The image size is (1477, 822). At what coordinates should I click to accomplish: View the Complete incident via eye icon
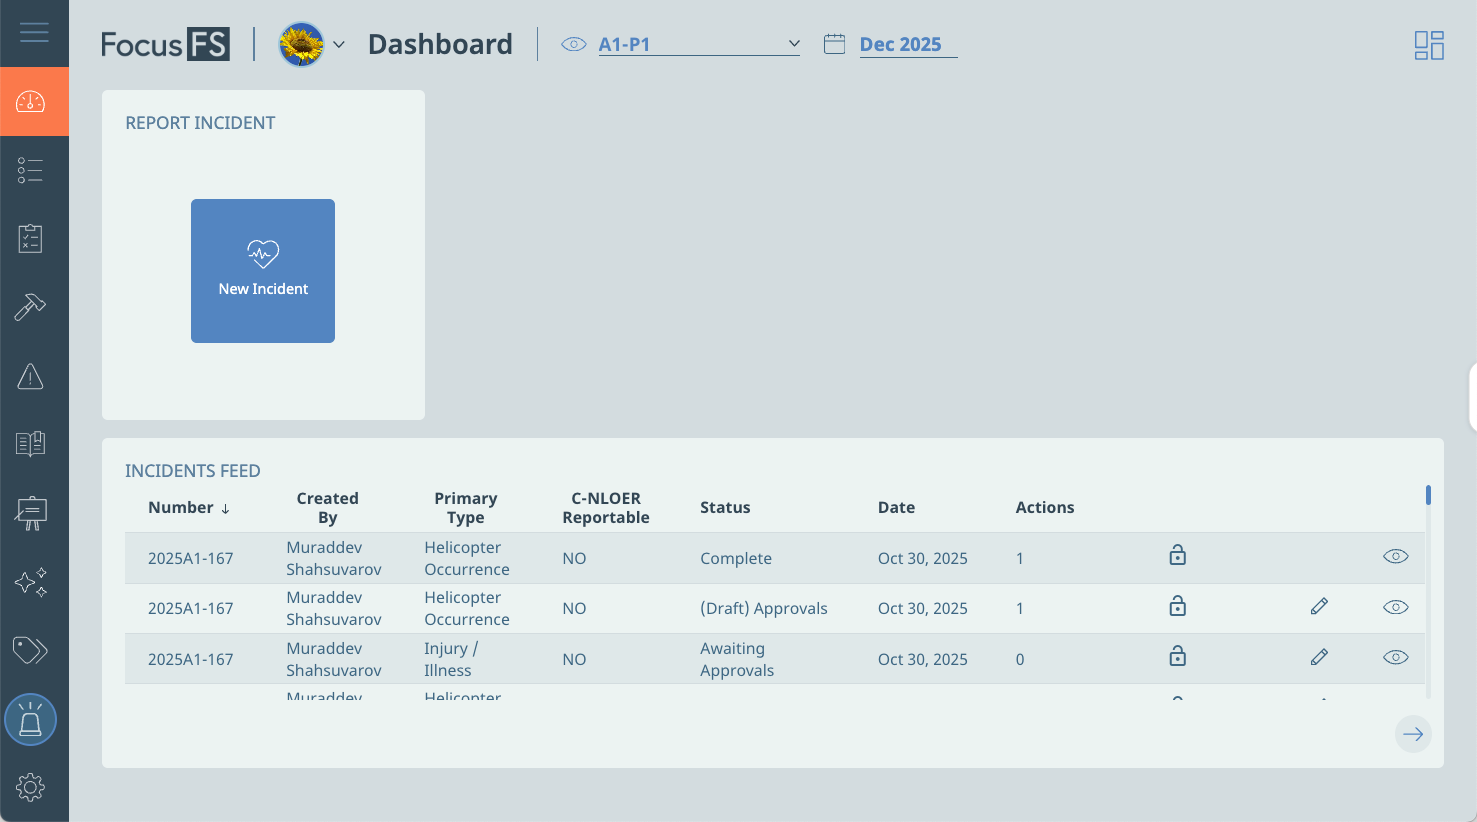click(x=1395, y=557)
